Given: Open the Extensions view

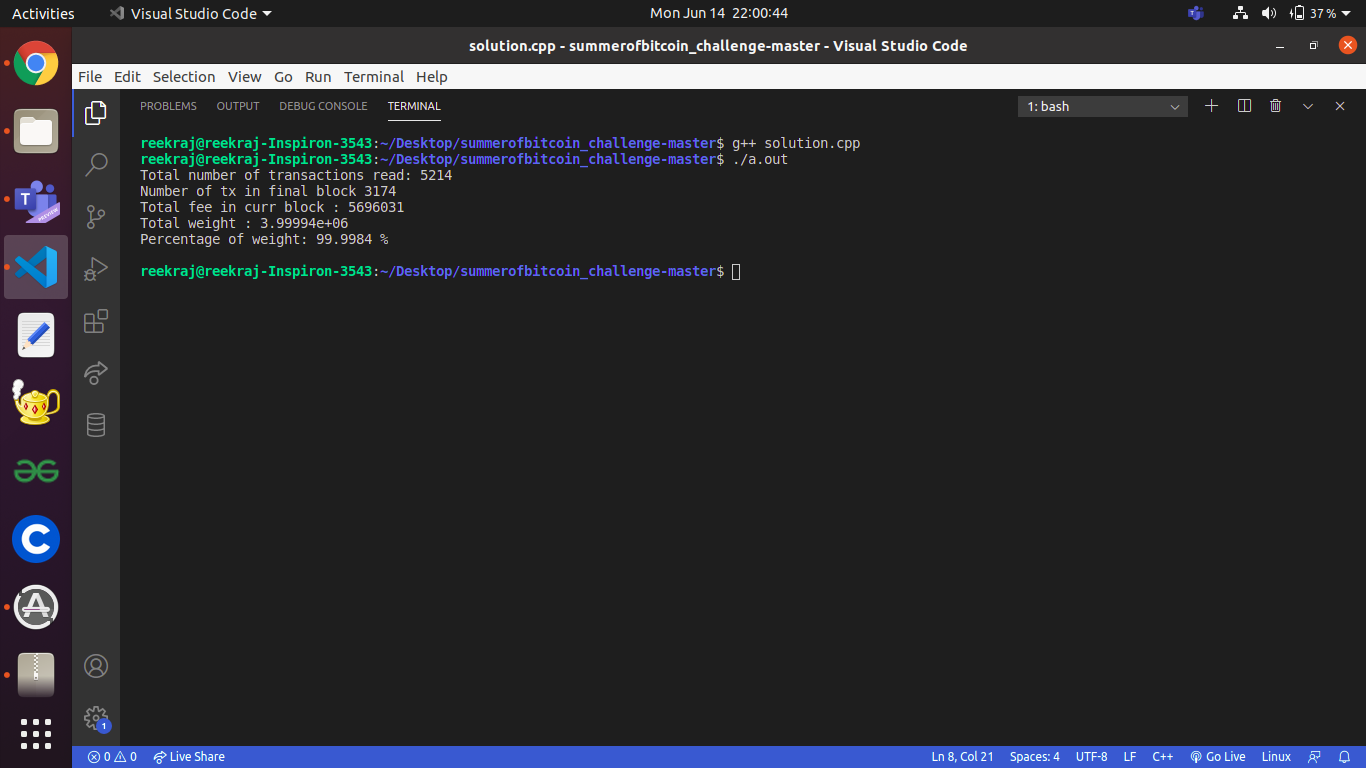Looking at the screenshot, I should (95, 321).
